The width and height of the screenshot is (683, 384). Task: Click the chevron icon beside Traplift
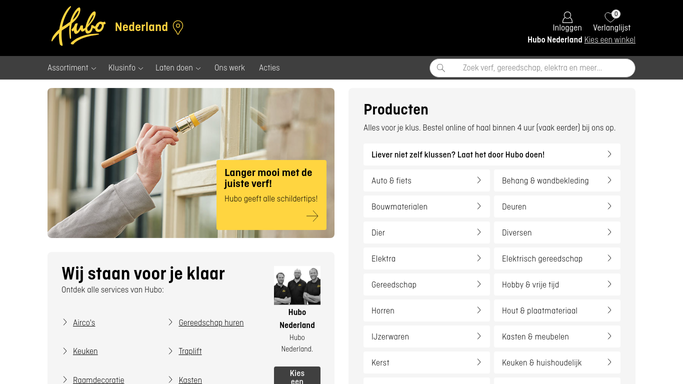(x=170, y=351)
